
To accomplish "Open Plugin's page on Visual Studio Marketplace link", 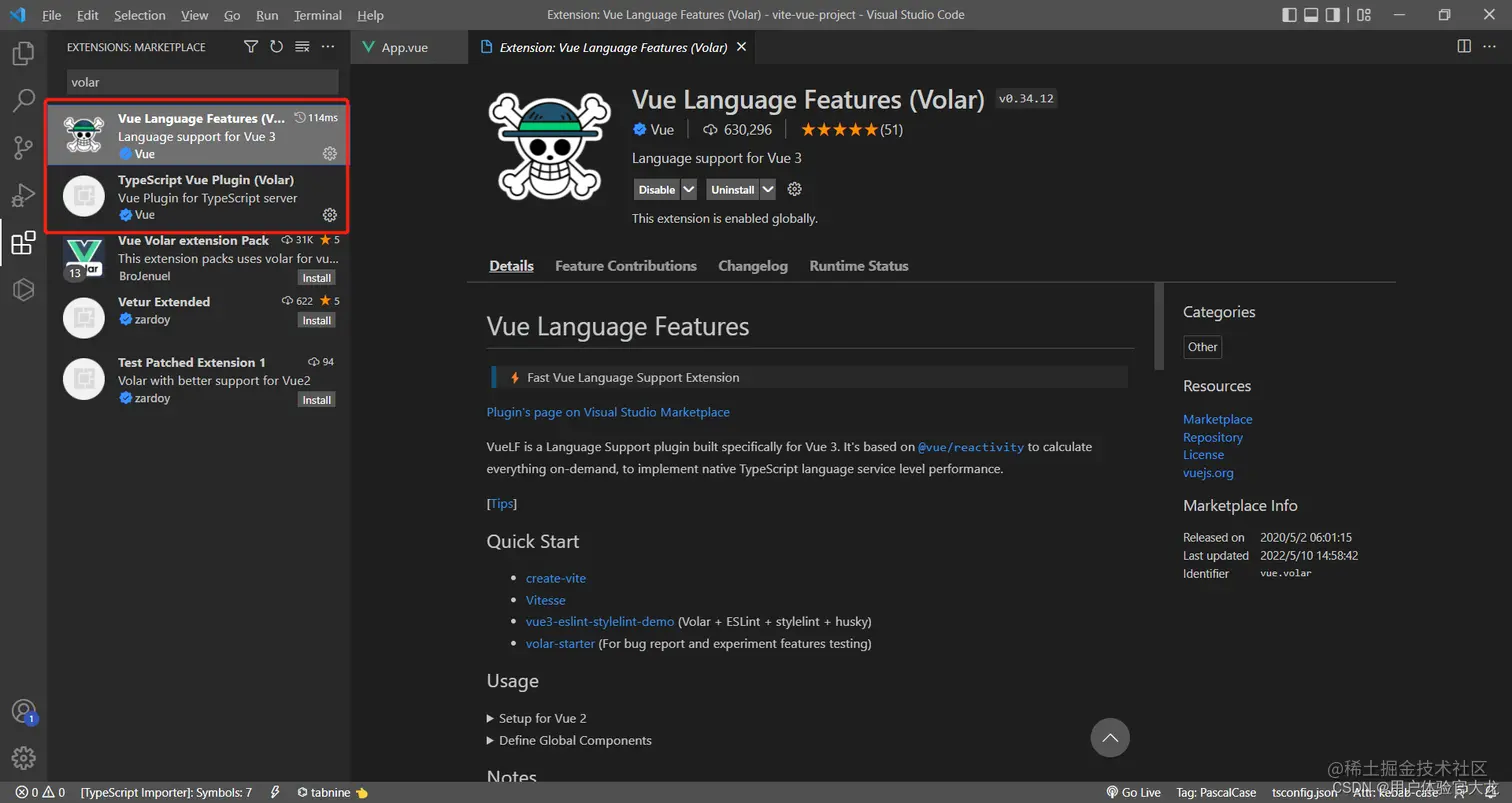I will pyautogui.click(x=608, y=412).
